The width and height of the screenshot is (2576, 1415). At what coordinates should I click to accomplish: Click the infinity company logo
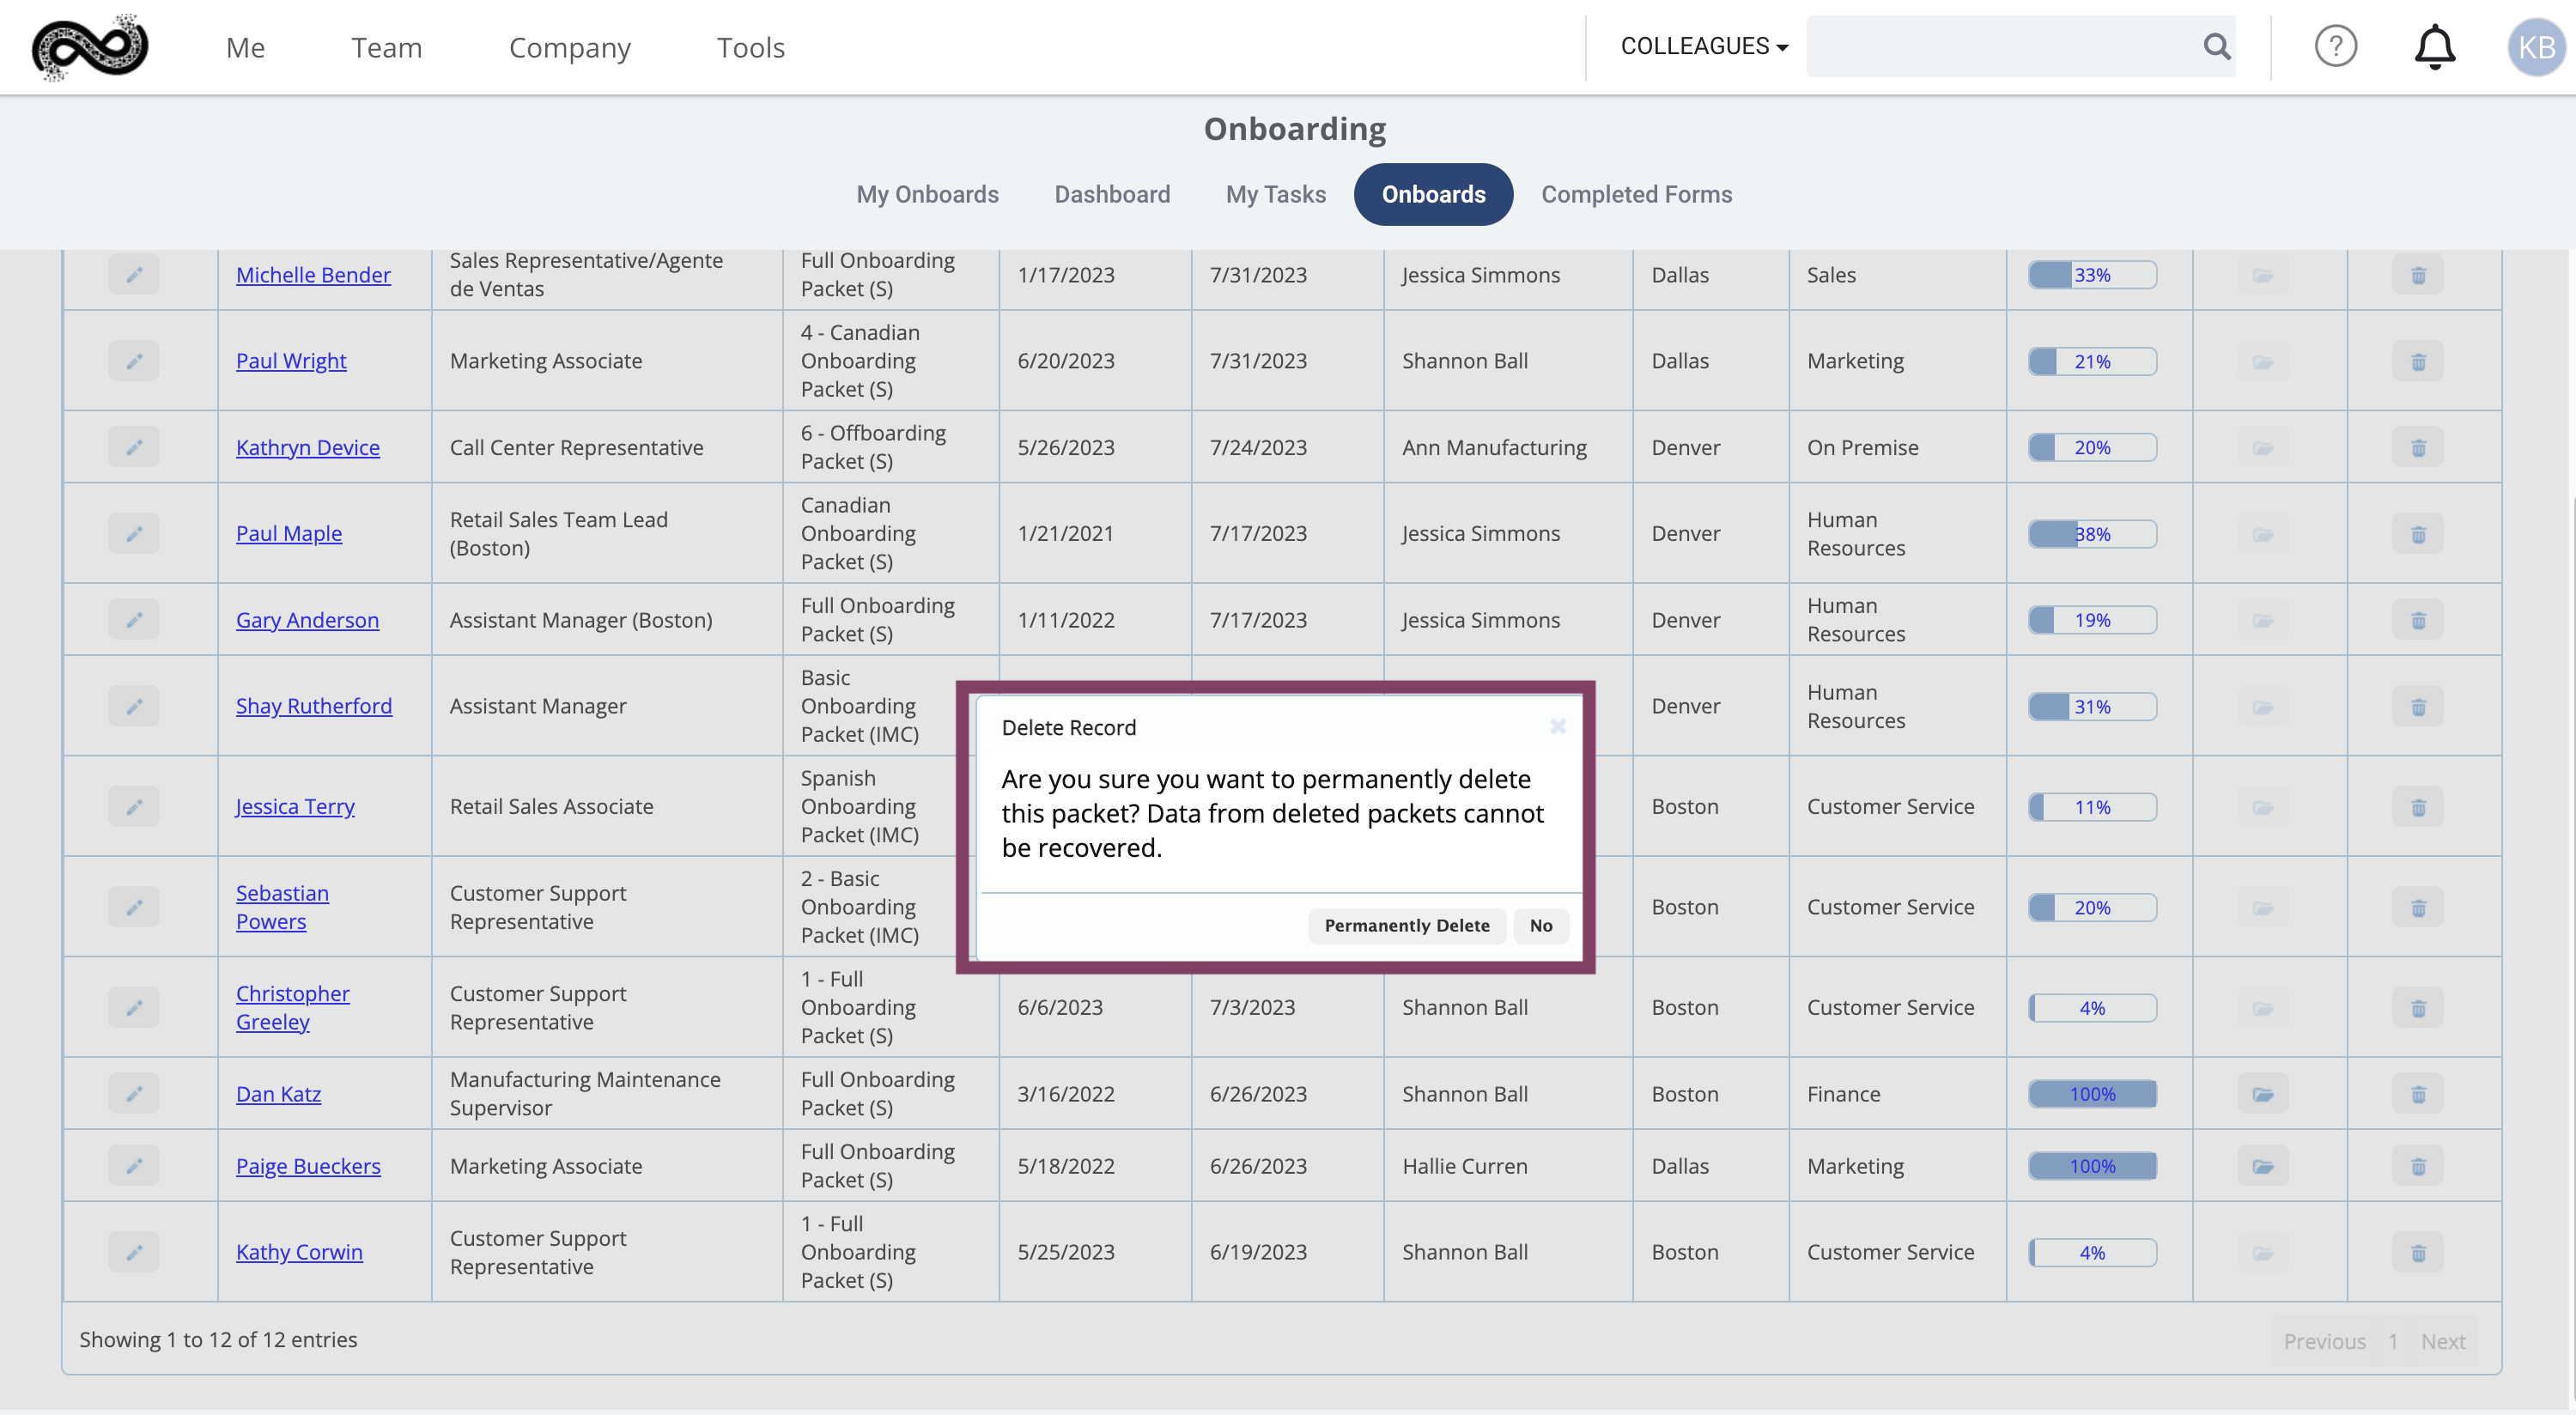90,47
